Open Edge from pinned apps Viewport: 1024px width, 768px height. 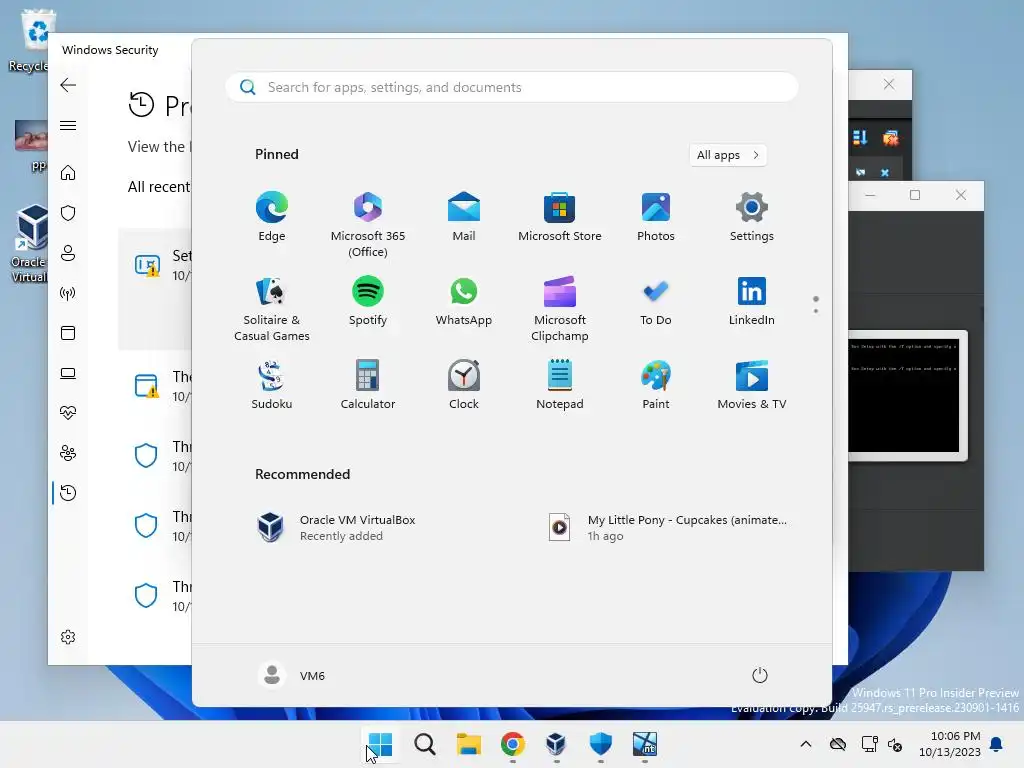pos(272,217)
